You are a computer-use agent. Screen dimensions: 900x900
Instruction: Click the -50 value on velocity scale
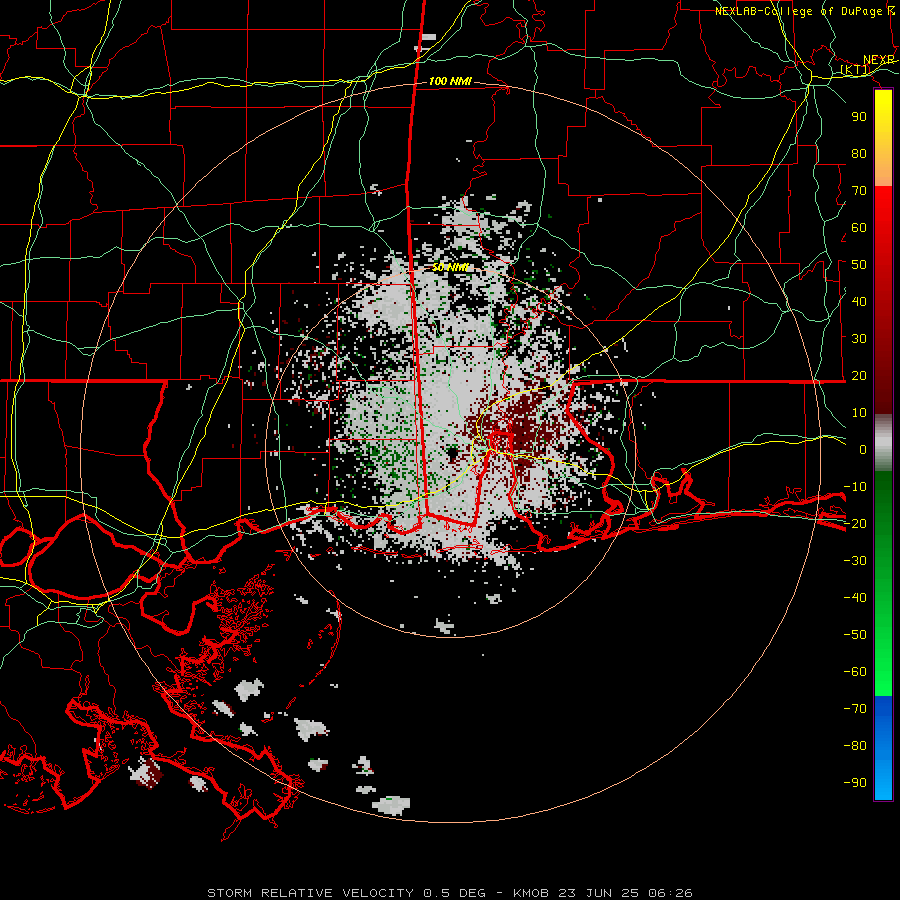coord(855,635)
